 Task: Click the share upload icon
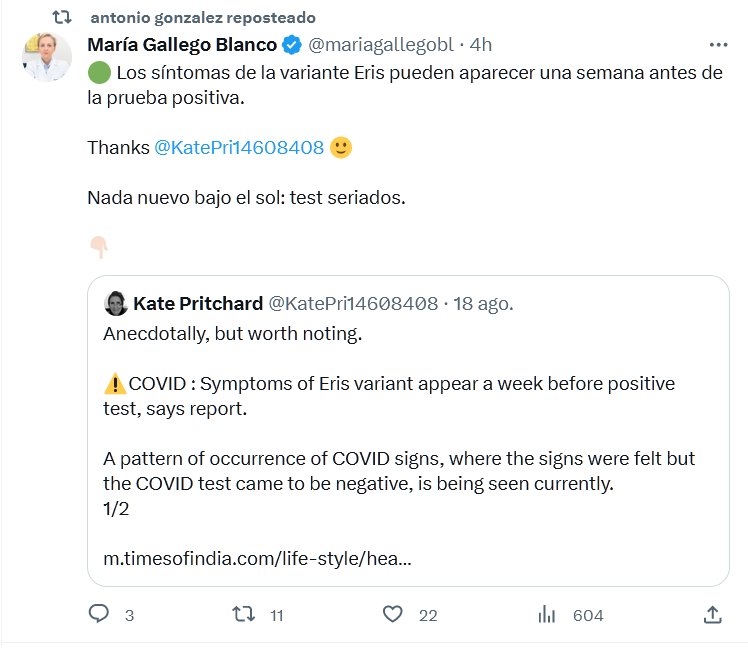click(712, 614)
